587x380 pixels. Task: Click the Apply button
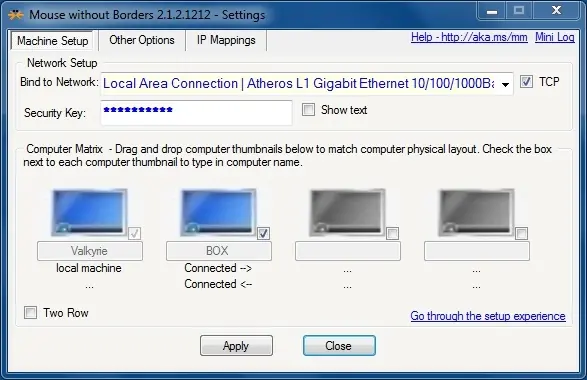click(236, 346)
